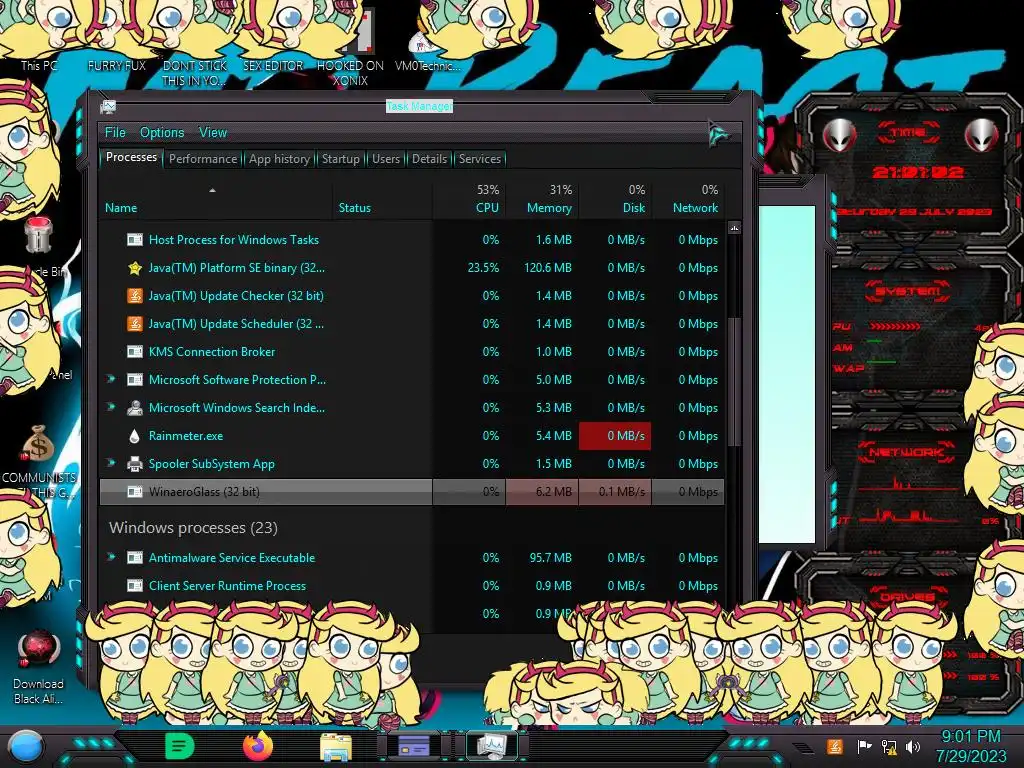Screen dimensions: 1024x768
Task: Open the volume speaker tray icon
Action: coord(912,746)
